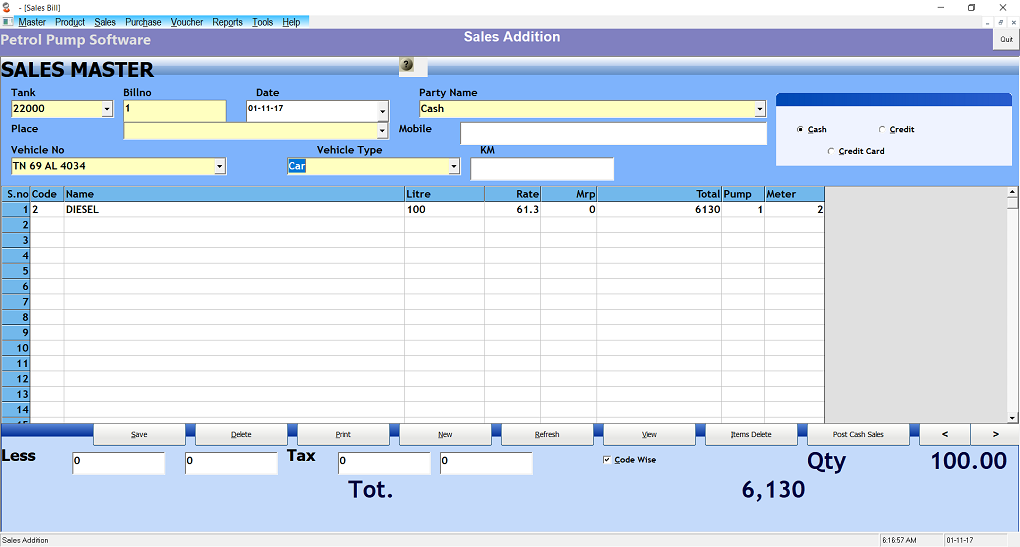Click the Quit button at top right
This screenshot has height=547, width=1020.
coord(1006,40)
